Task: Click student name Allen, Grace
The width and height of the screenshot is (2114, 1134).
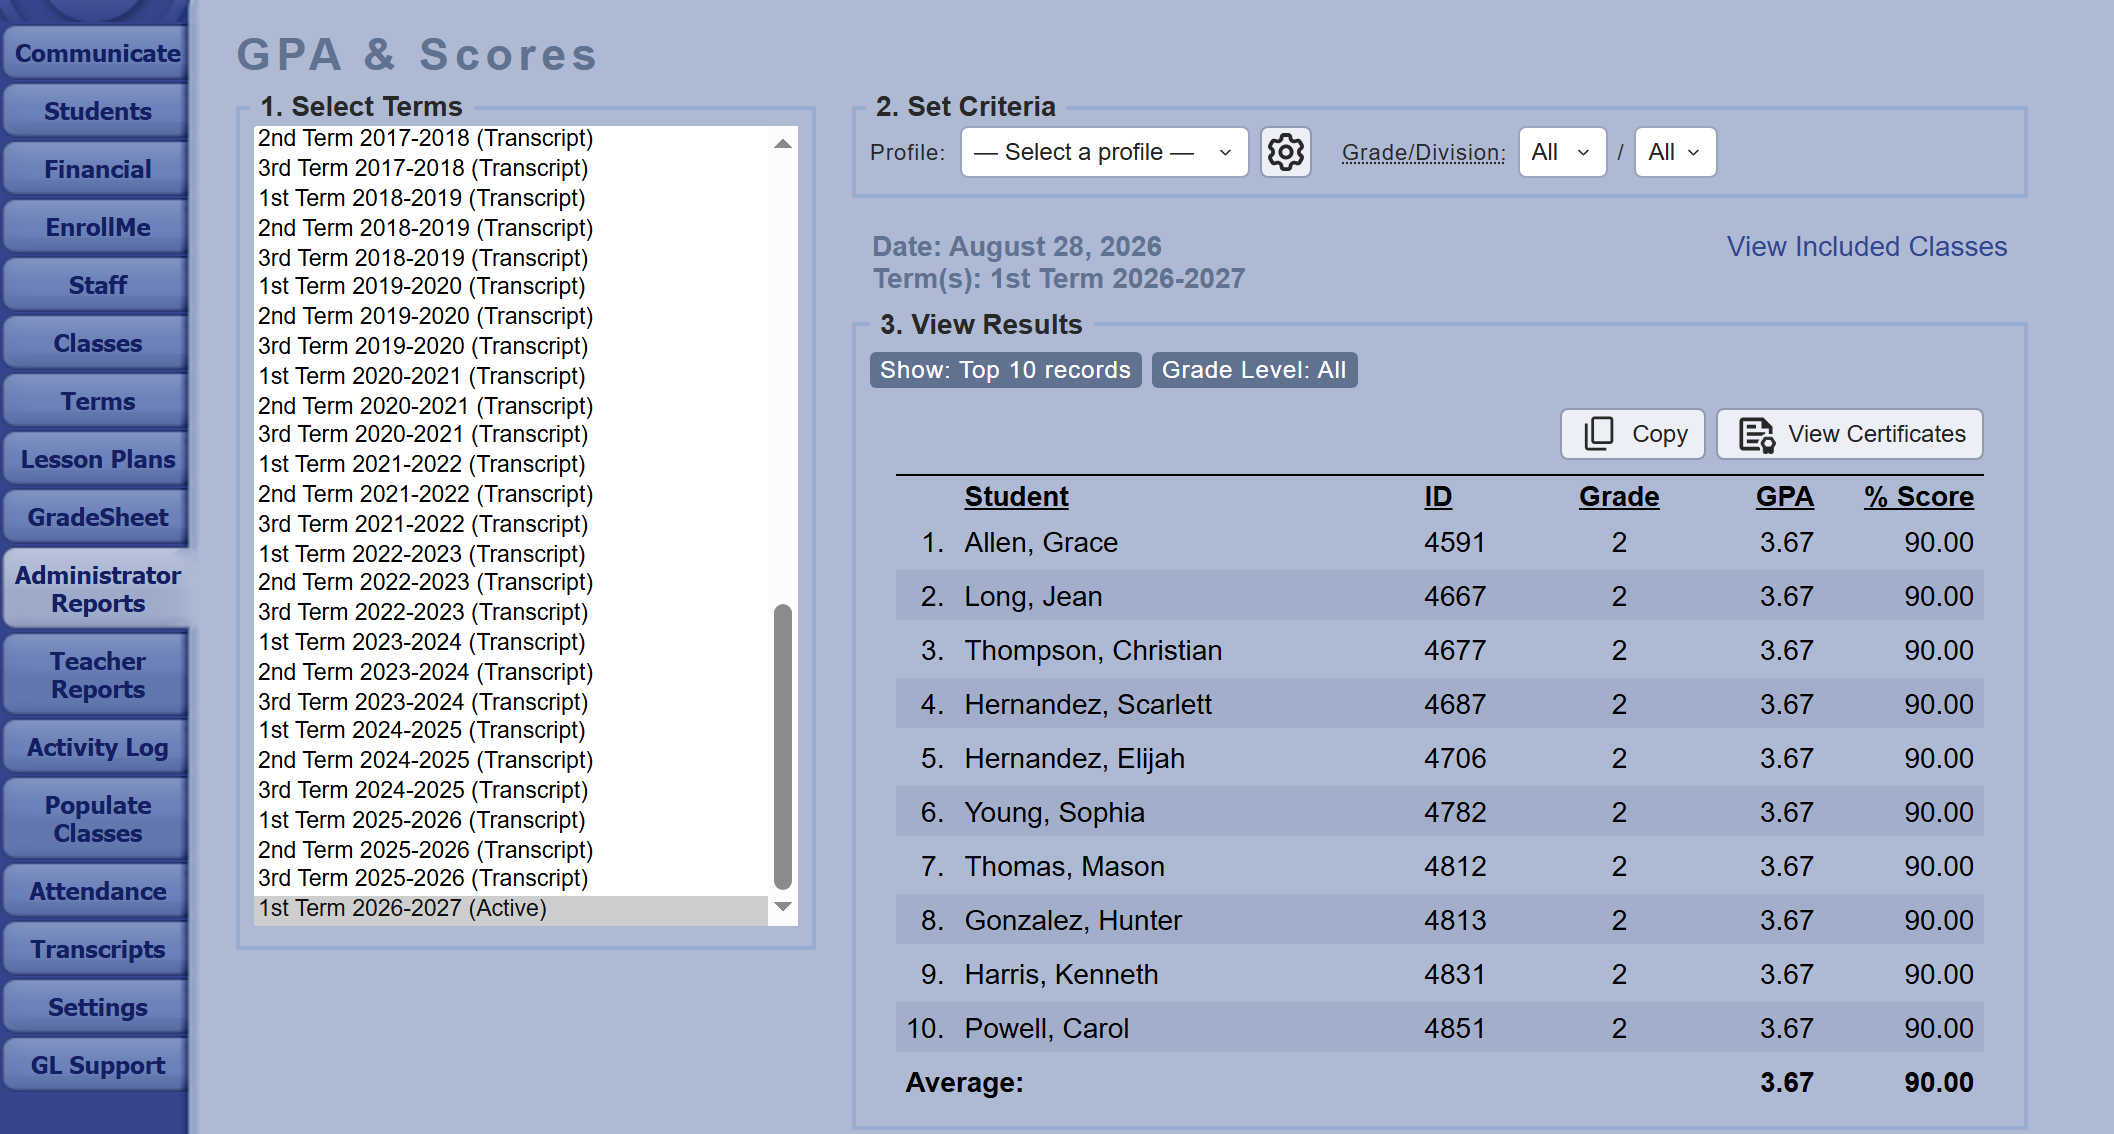Action: point(1041,543)
